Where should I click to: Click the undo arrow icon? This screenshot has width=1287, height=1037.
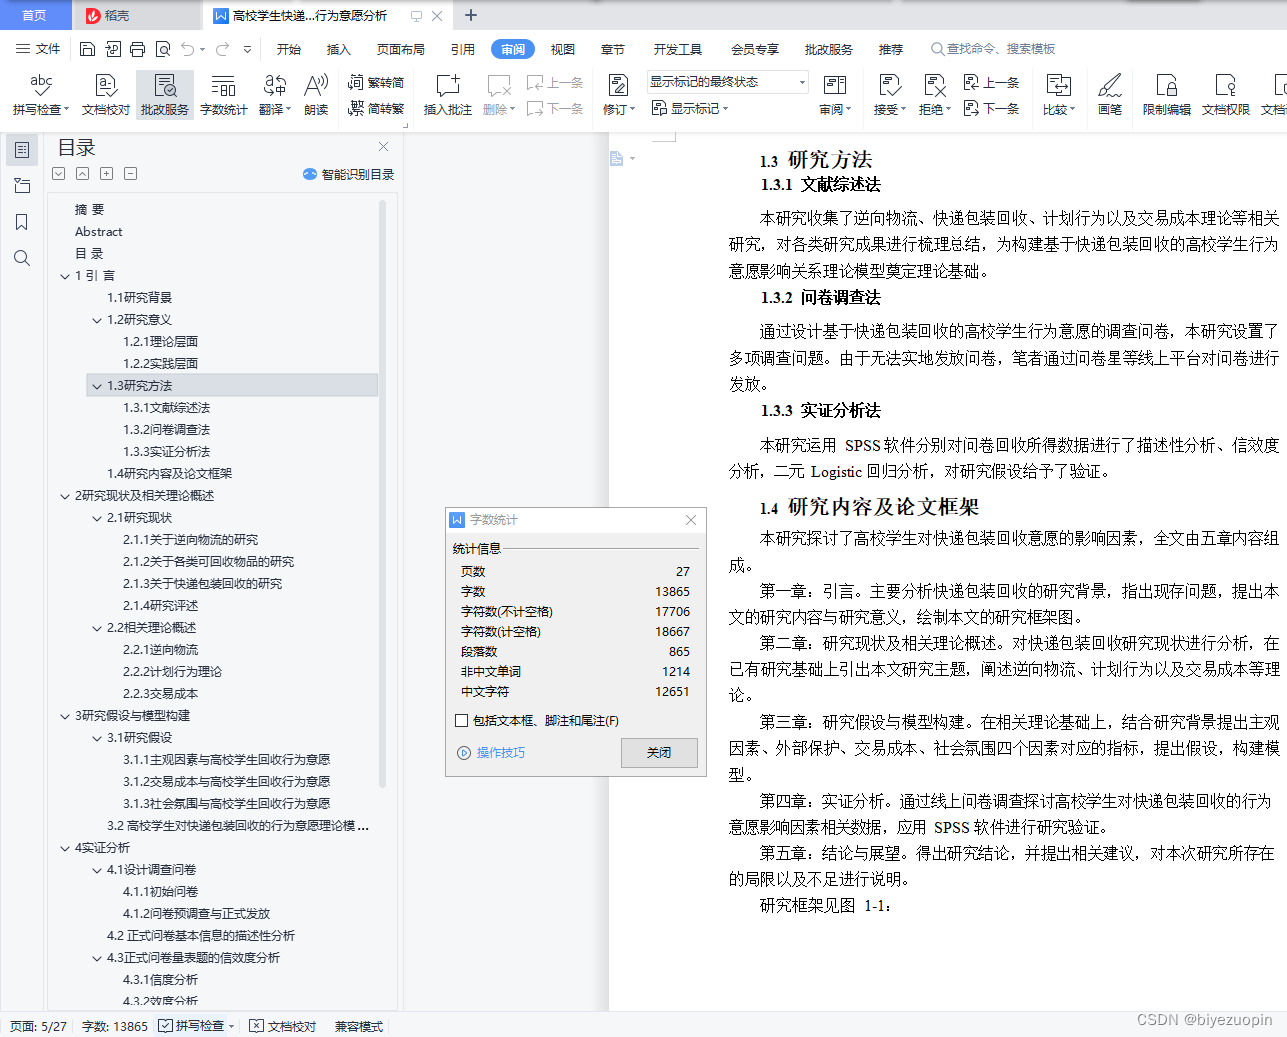pos(187,49)
